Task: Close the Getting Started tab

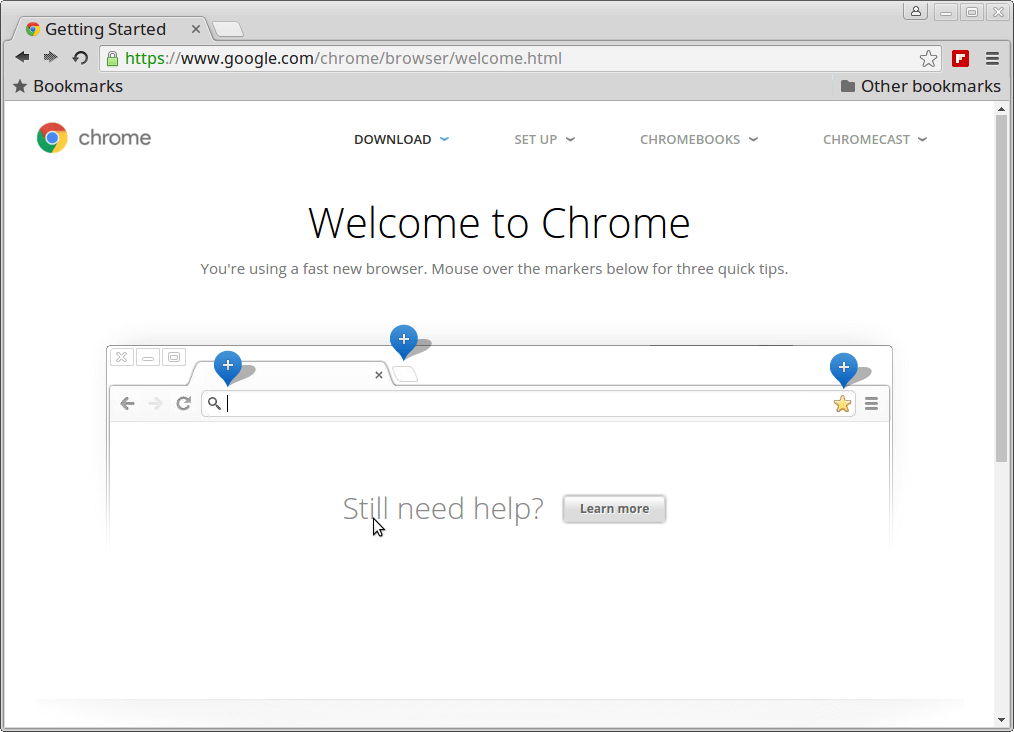Action: [197, 29]
